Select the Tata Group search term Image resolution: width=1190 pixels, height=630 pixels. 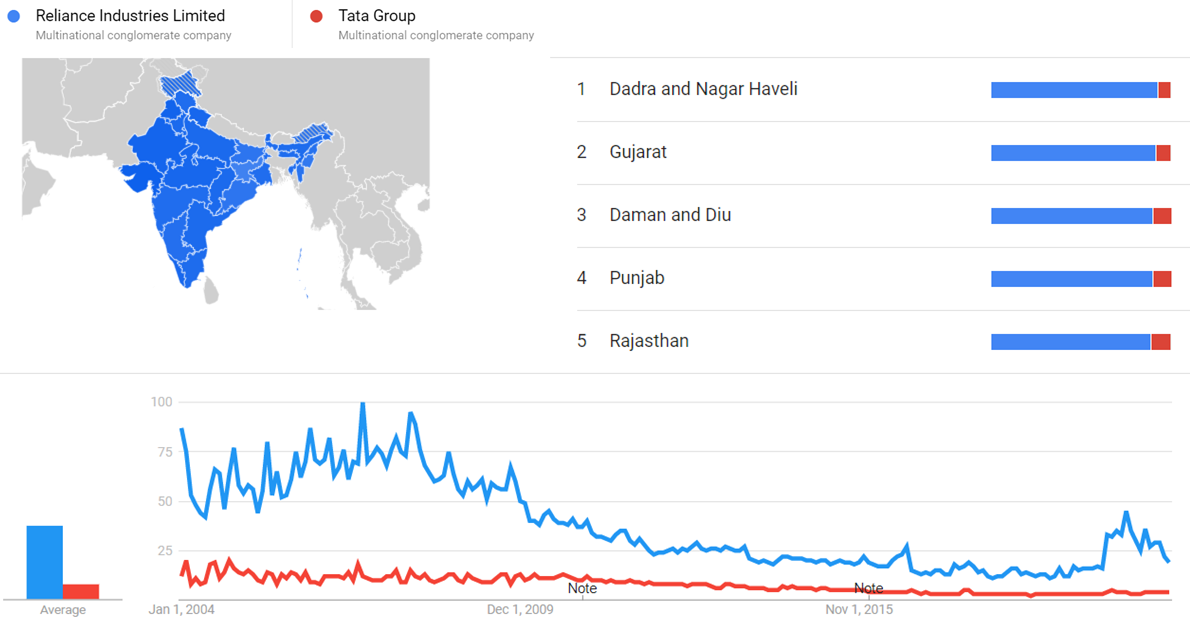(376, 16)
